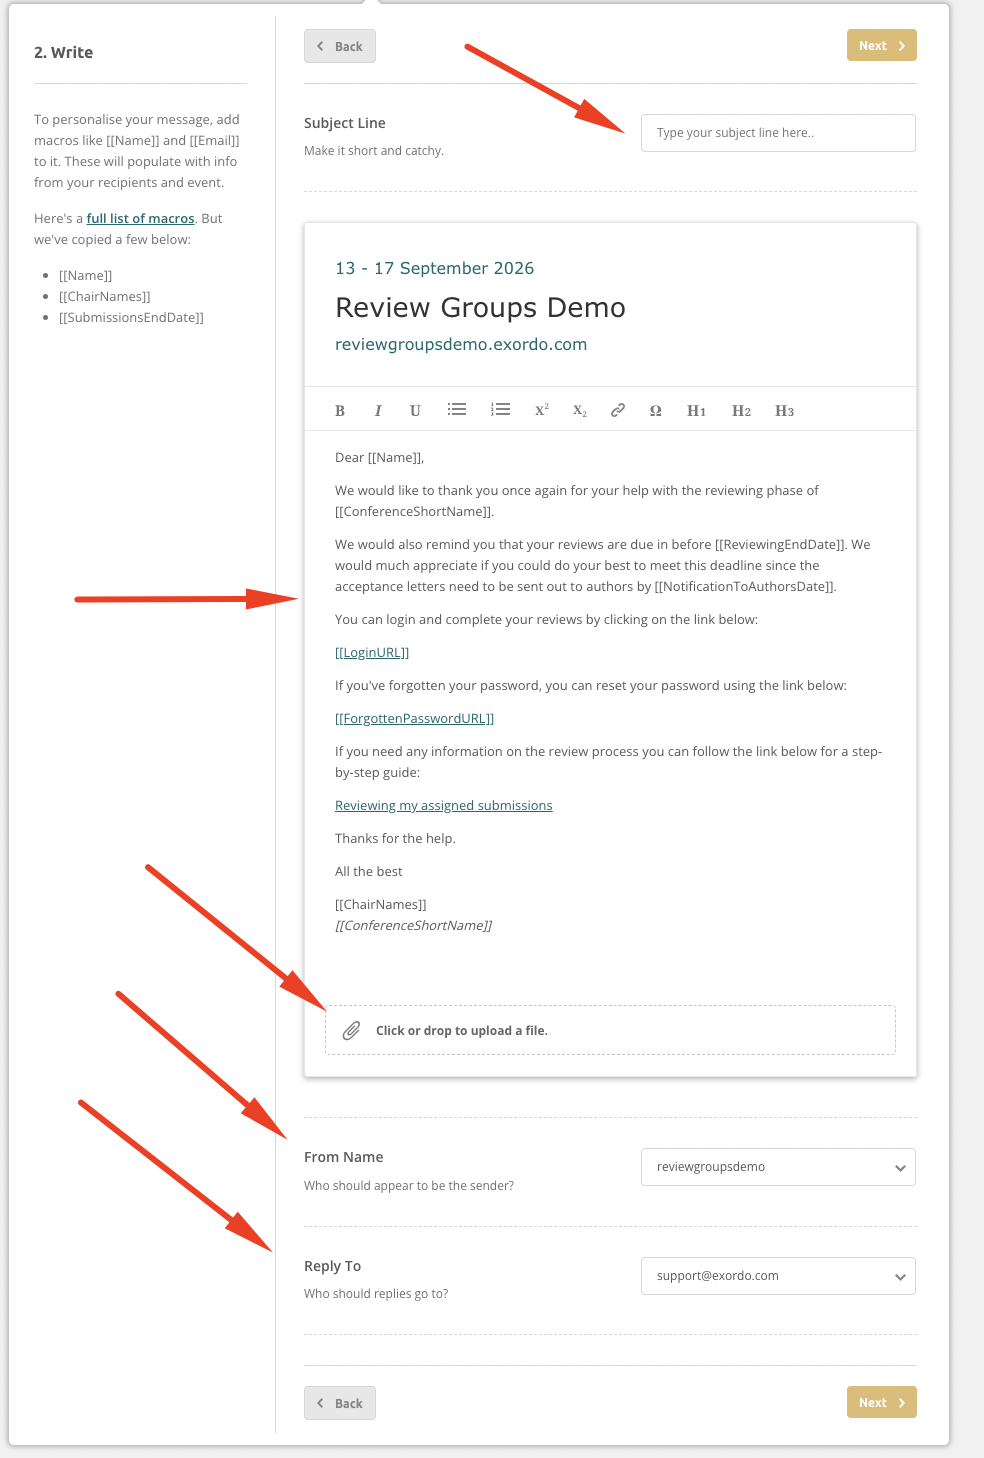Open the From Name dropdown
The width and height of the screenshot is (984, 1458).
click(778, 1167)
